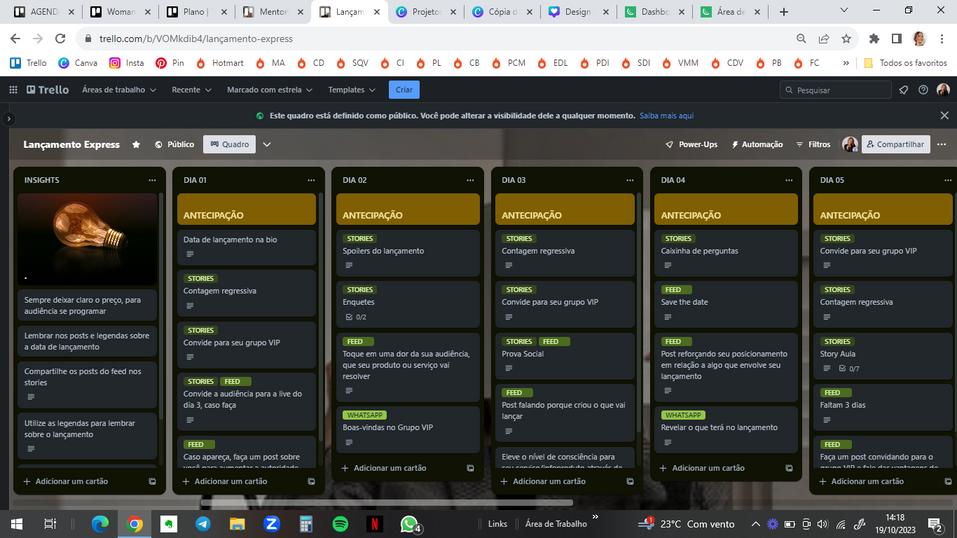Open Trello notifications bell
This screenshot has height=538, width=957.
(x=904, y=90)
